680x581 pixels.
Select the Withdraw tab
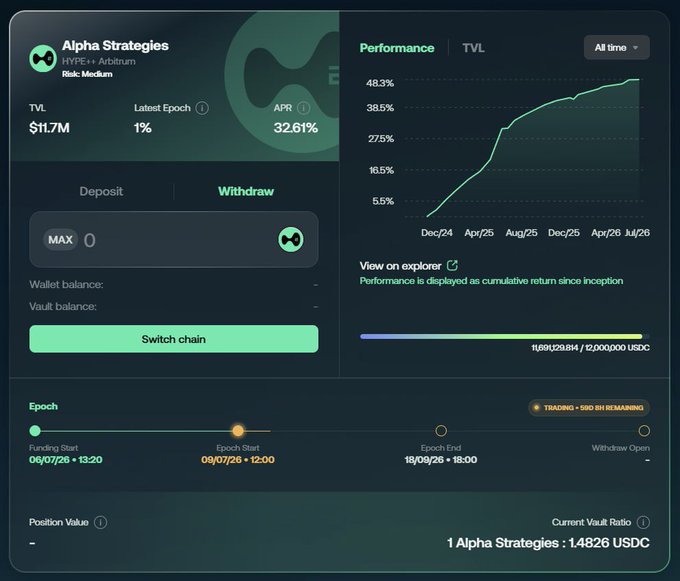pos(246,191)
